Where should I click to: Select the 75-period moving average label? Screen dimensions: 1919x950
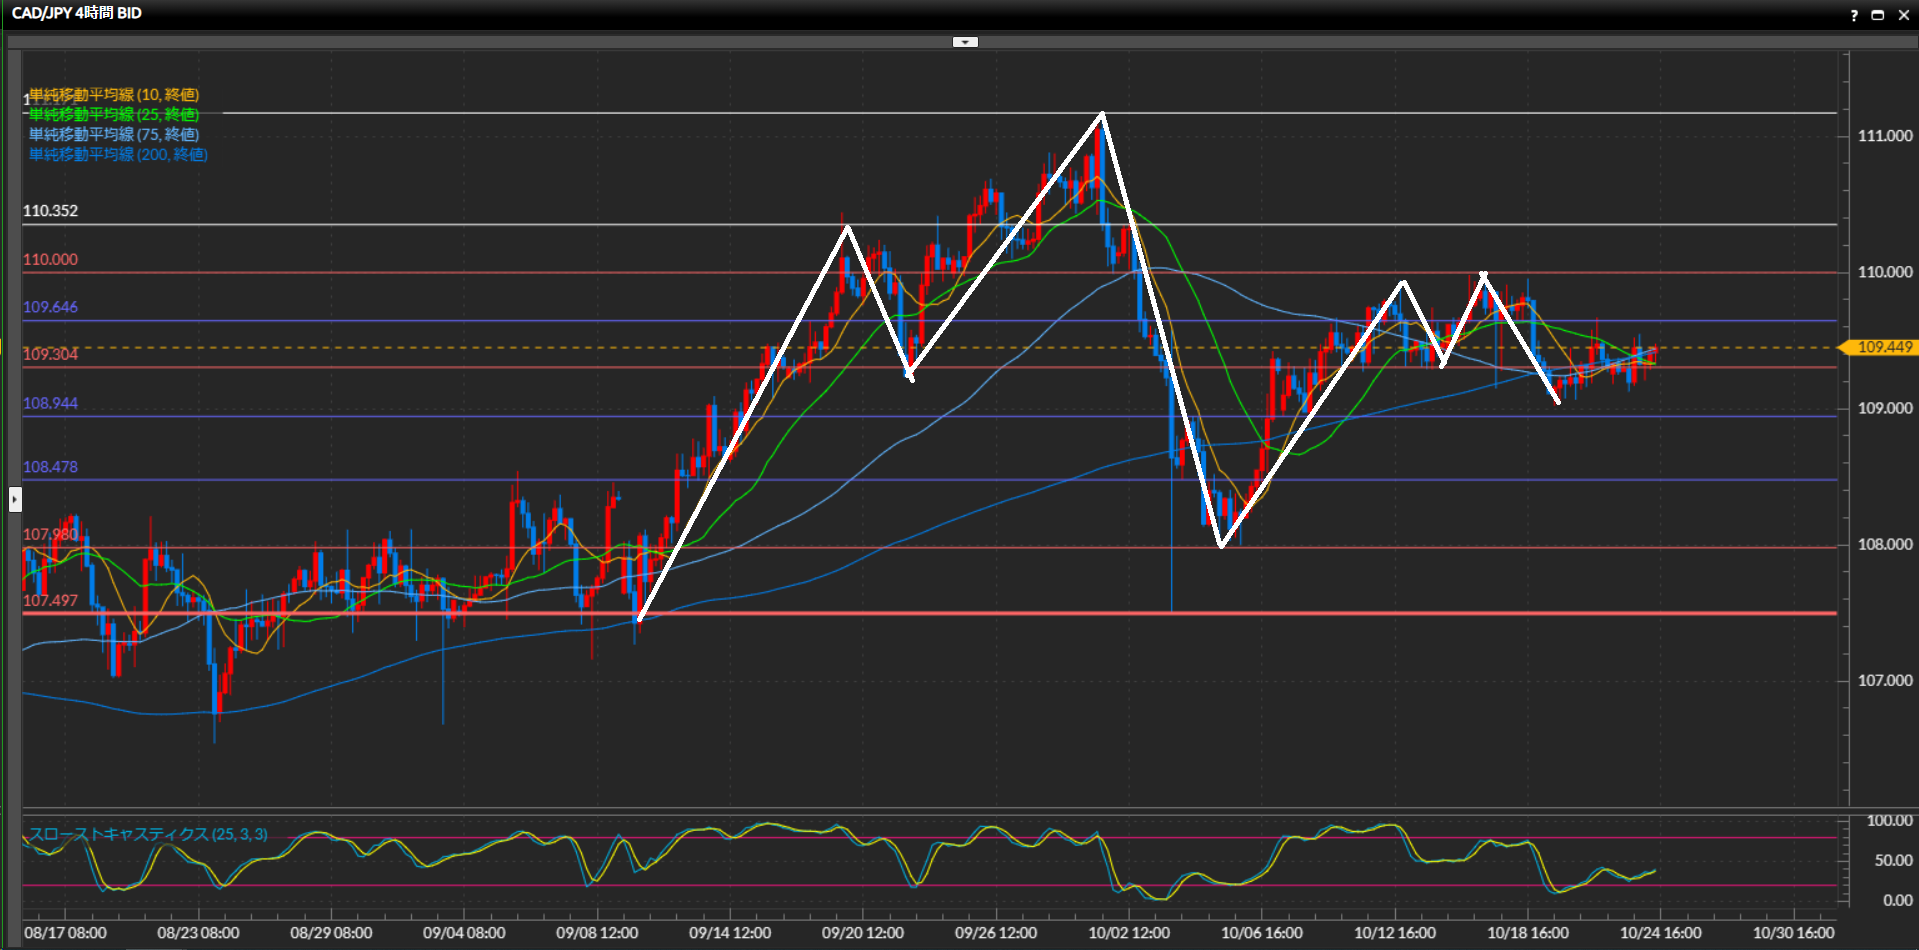(113, 134)
